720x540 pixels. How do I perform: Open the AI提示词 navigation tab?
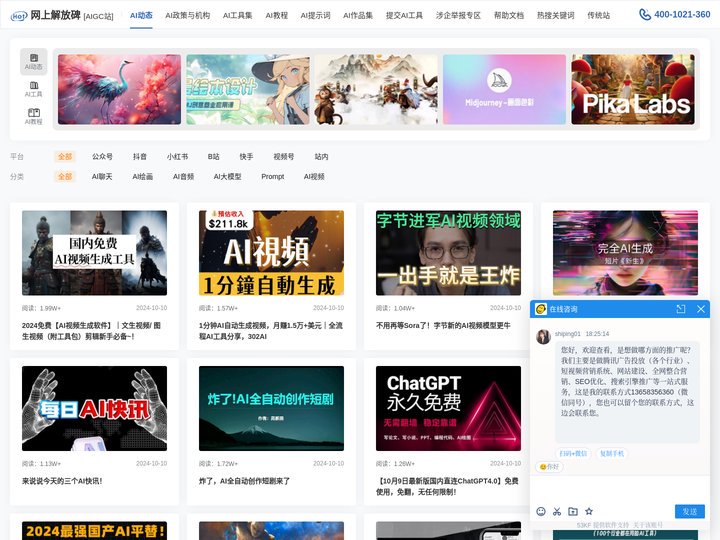(315, 16)
